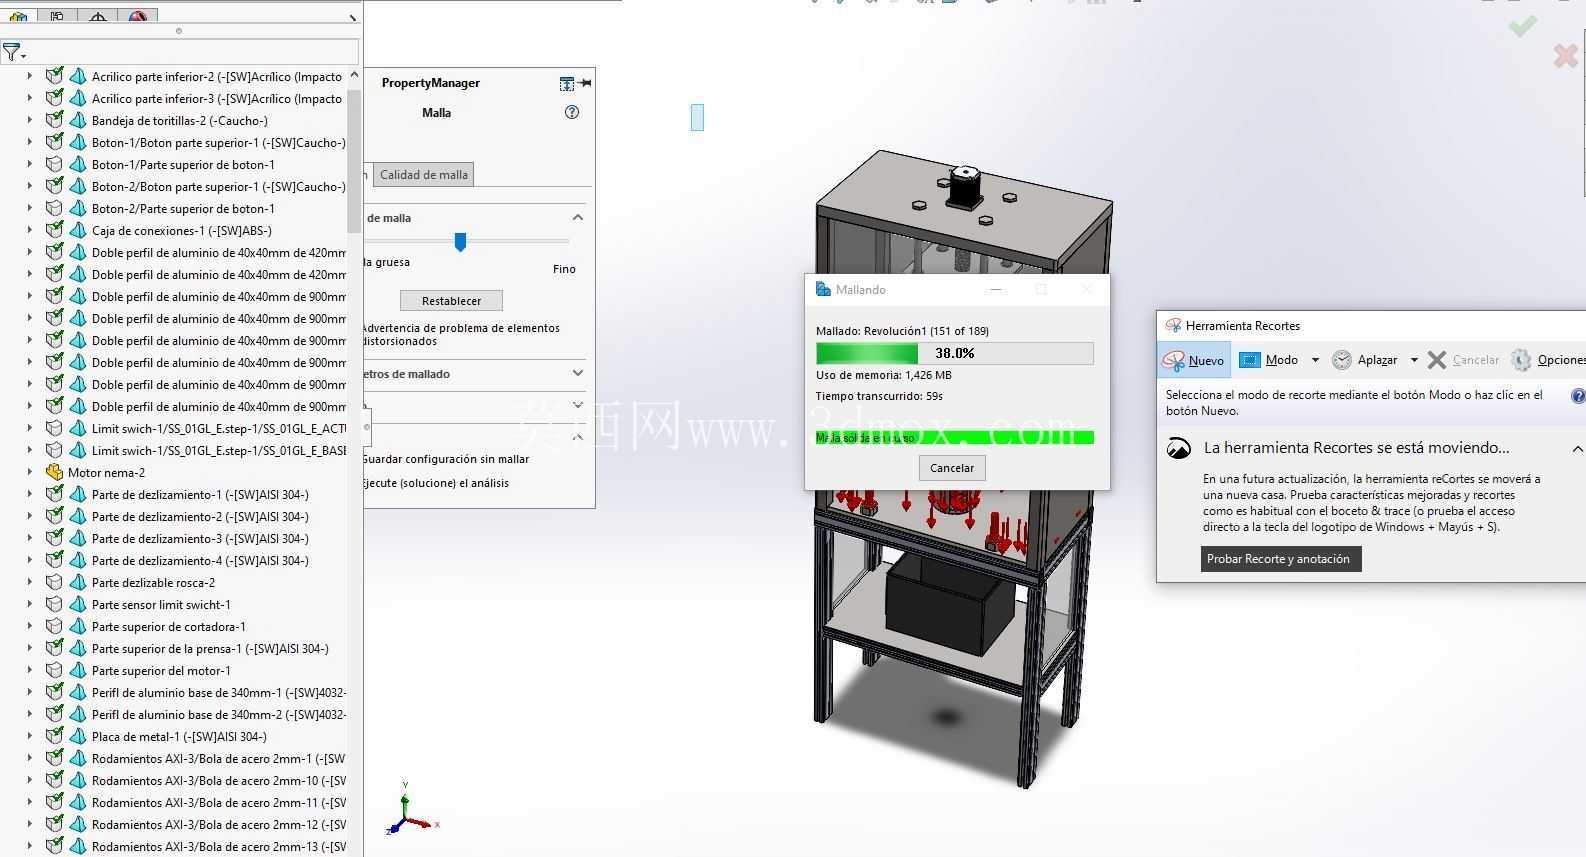Click the Herramienta Recortes scissors title icon
This screenshot has width=1586, height=857.
click(1174, 326)
